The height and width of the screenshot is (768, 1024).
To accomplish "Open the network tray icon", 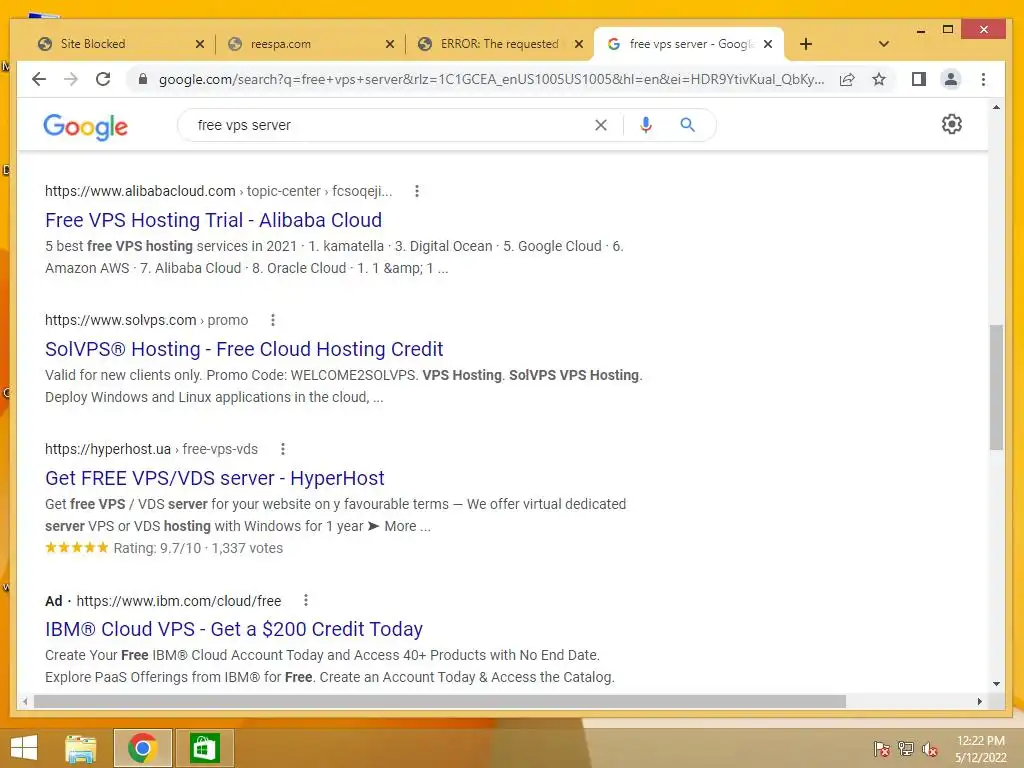I will pos(906,749).
